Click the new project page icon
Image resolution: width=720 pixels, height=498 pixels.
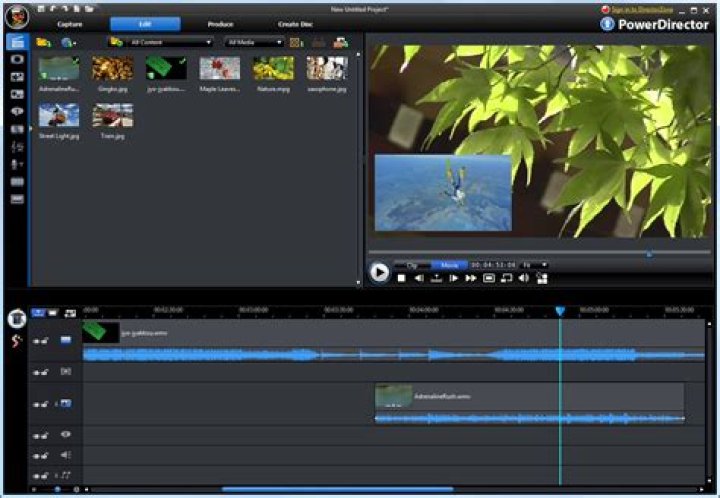tap(77, 9)
